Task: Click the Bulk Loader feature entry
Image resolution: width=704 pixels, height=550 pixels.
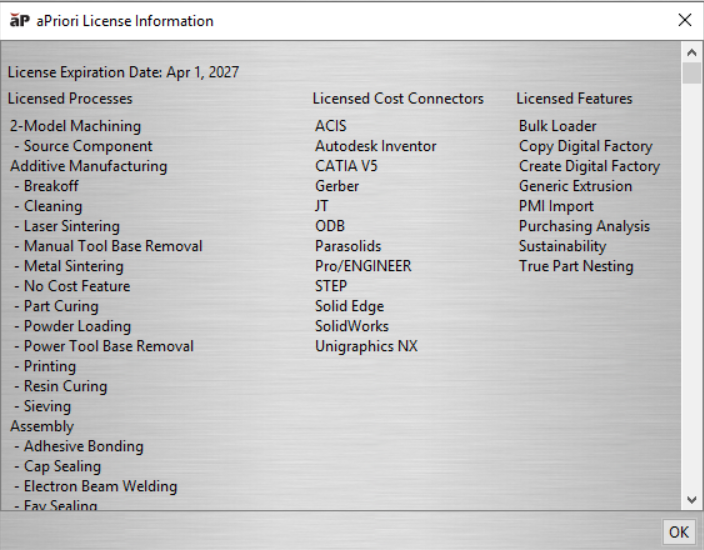Action: click(558, 126)
